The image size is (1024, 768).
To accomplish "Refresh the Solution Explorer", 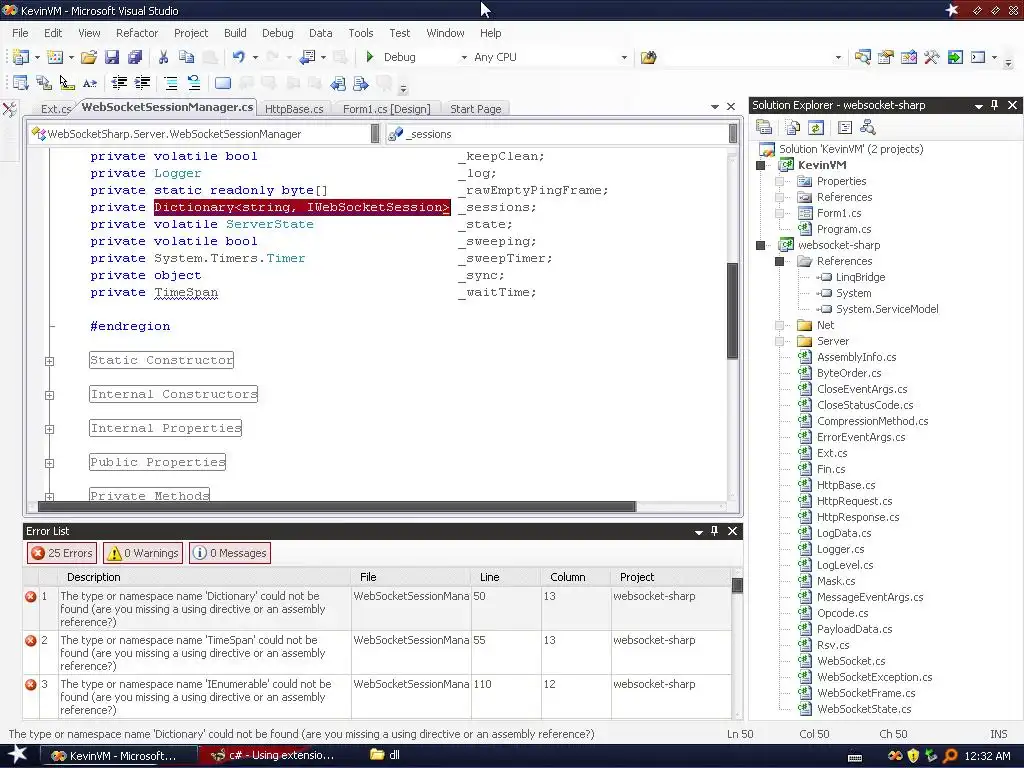I will (x=816, y=127).
